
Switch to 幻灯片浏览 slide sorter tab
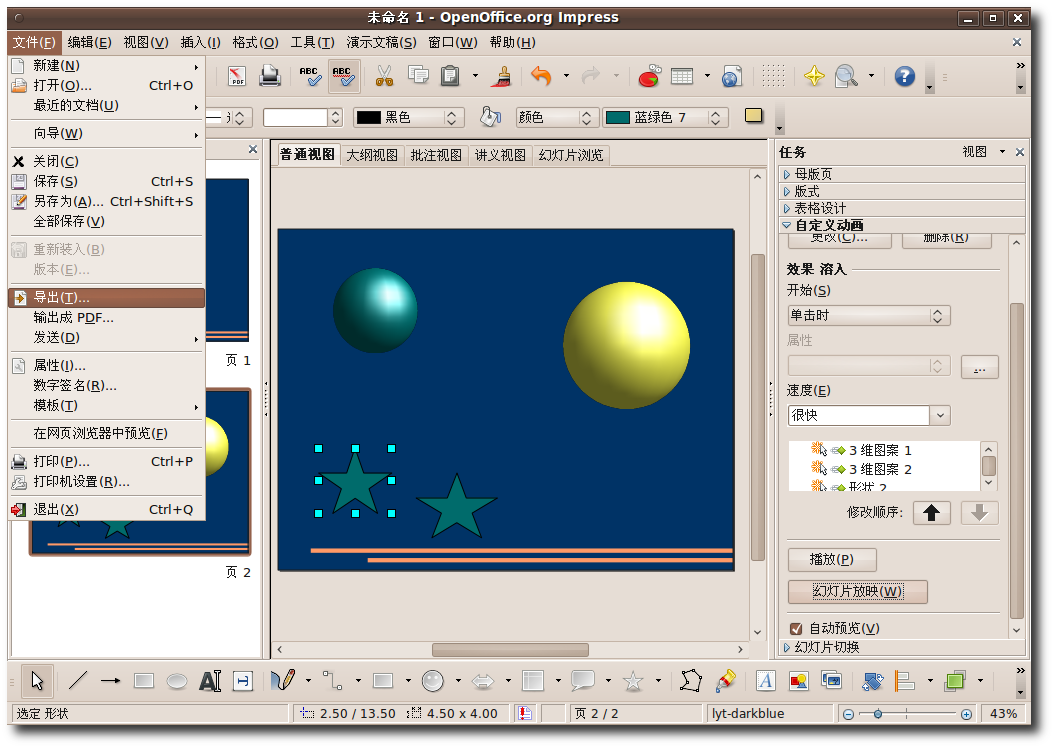(571, 155)
